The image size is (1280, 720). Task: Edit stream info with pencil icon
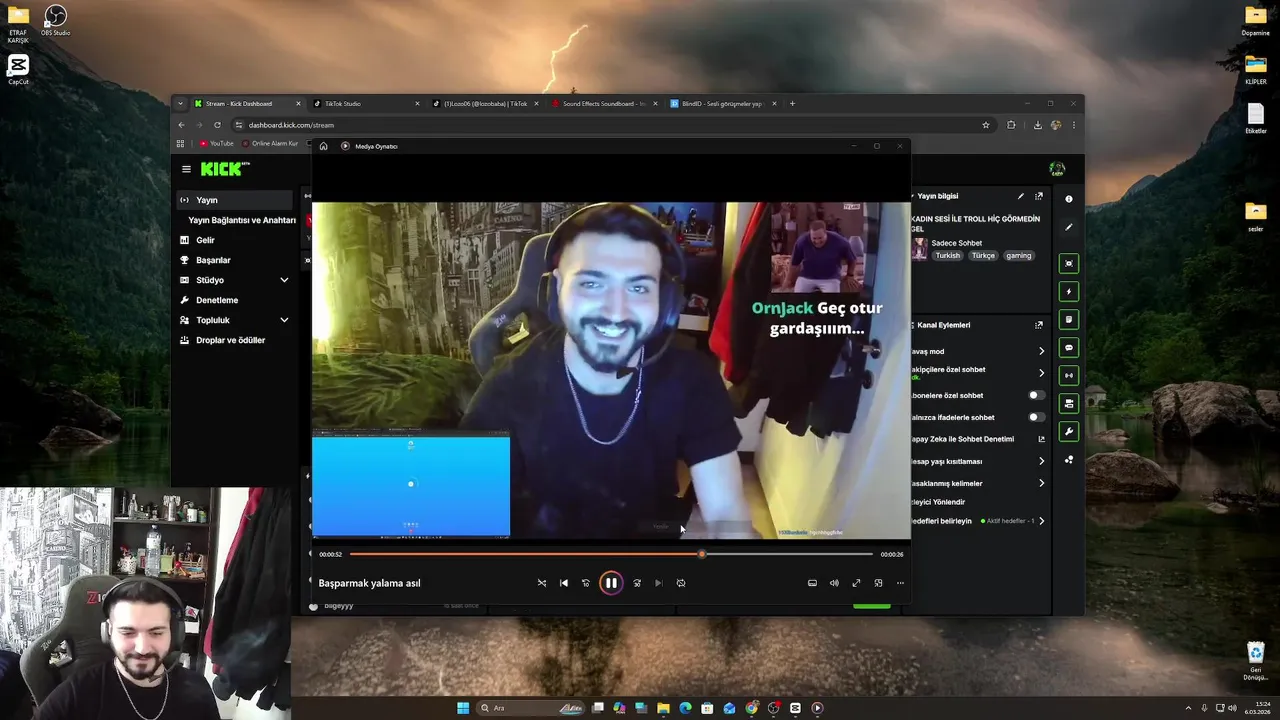click(1021, 196)
